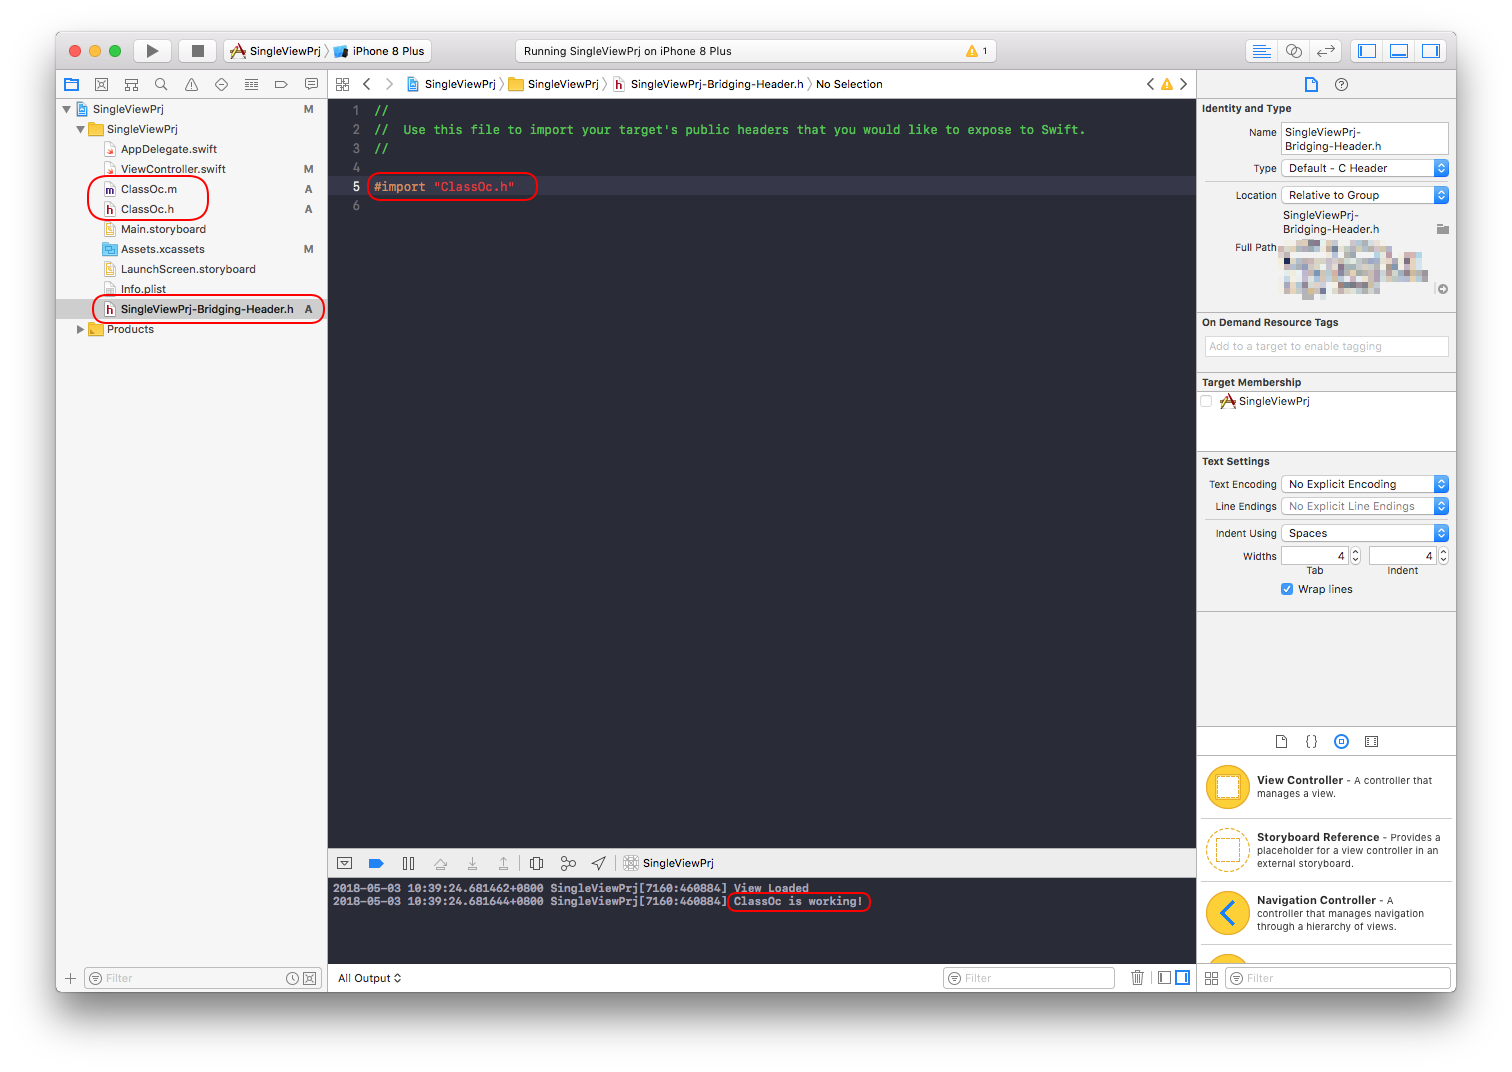This screenshot has width=1512, height=1072.
Task: Select iPhone 8 Plus run destination
Action: click(387, 51)
